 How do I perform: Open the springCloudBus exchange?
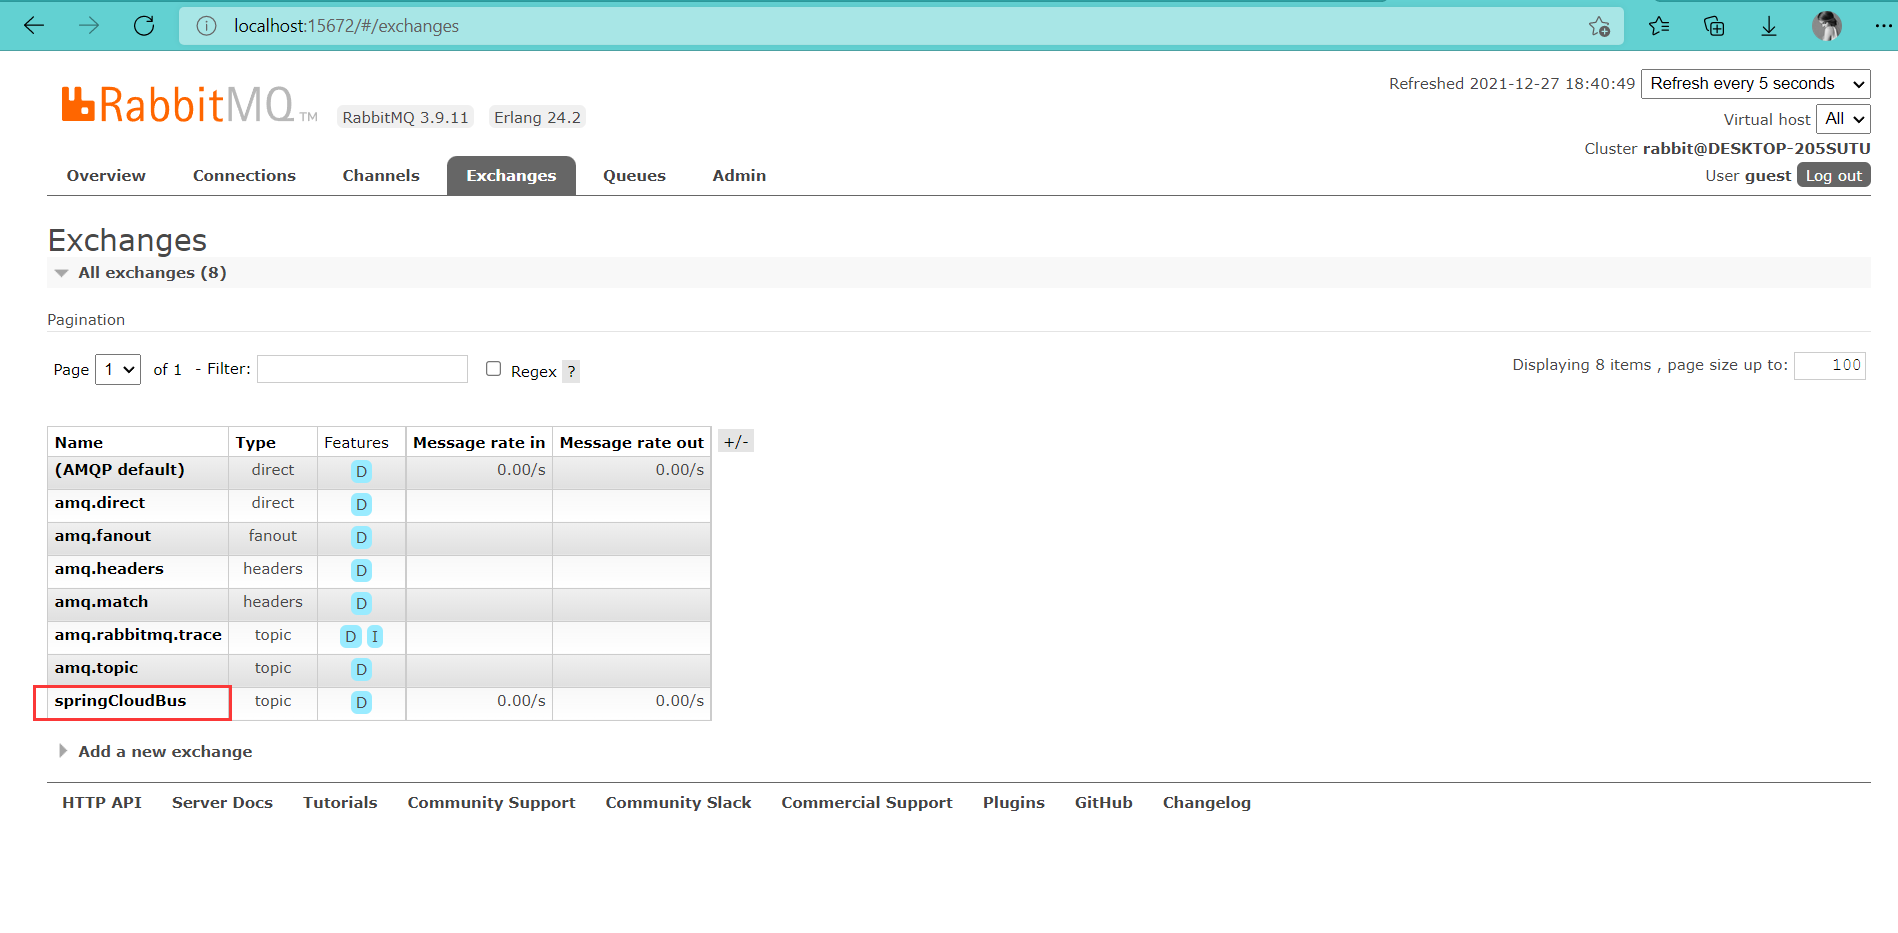pyautogui.click(x=120, y=701)
